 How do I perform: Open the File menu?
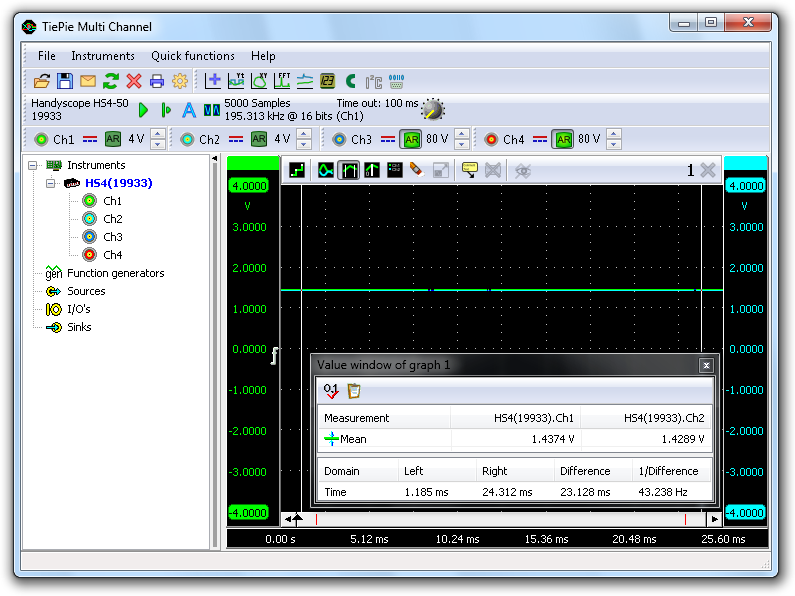(47, 56)
